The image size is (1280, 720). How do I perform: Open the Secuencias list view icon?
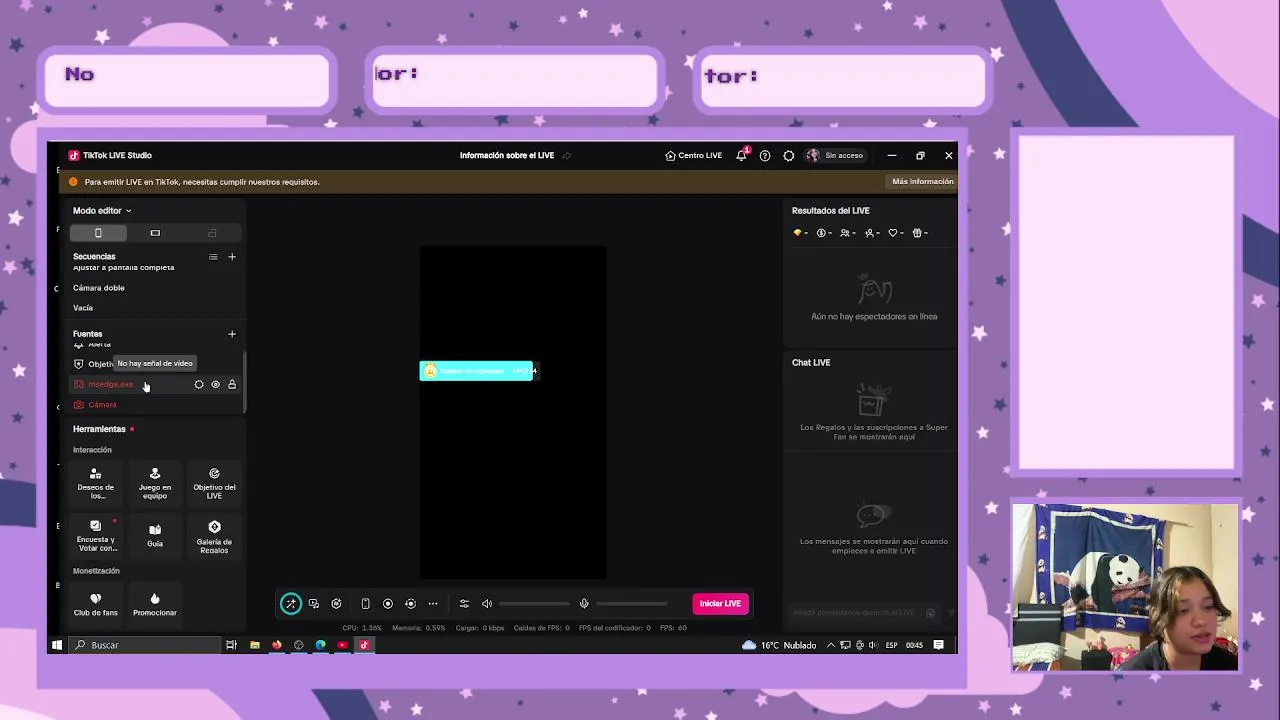coord(213,257)
